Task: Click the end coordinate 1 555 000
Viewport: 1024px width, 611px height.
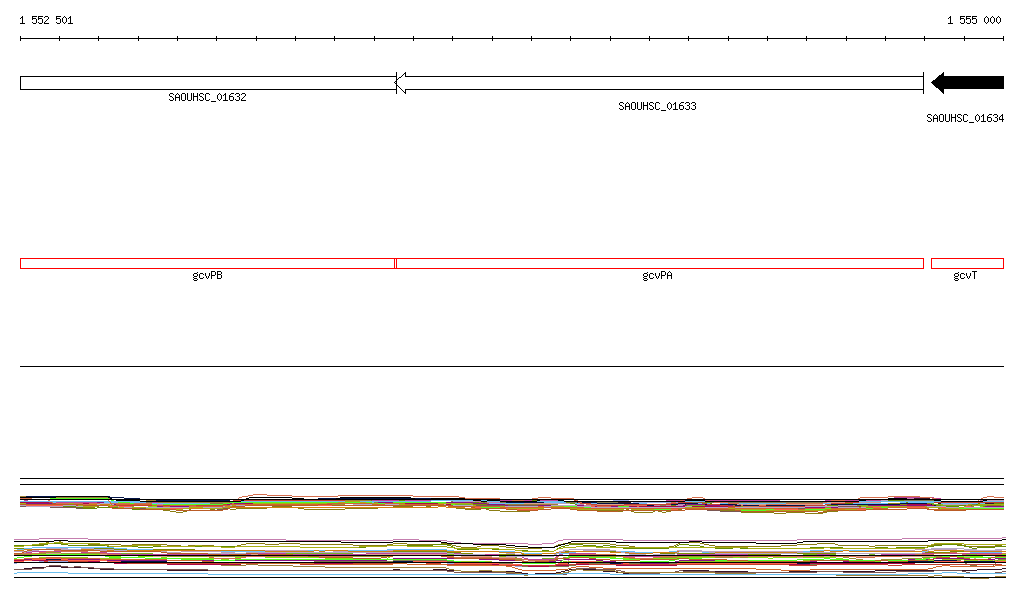Action: click(974, 20)
